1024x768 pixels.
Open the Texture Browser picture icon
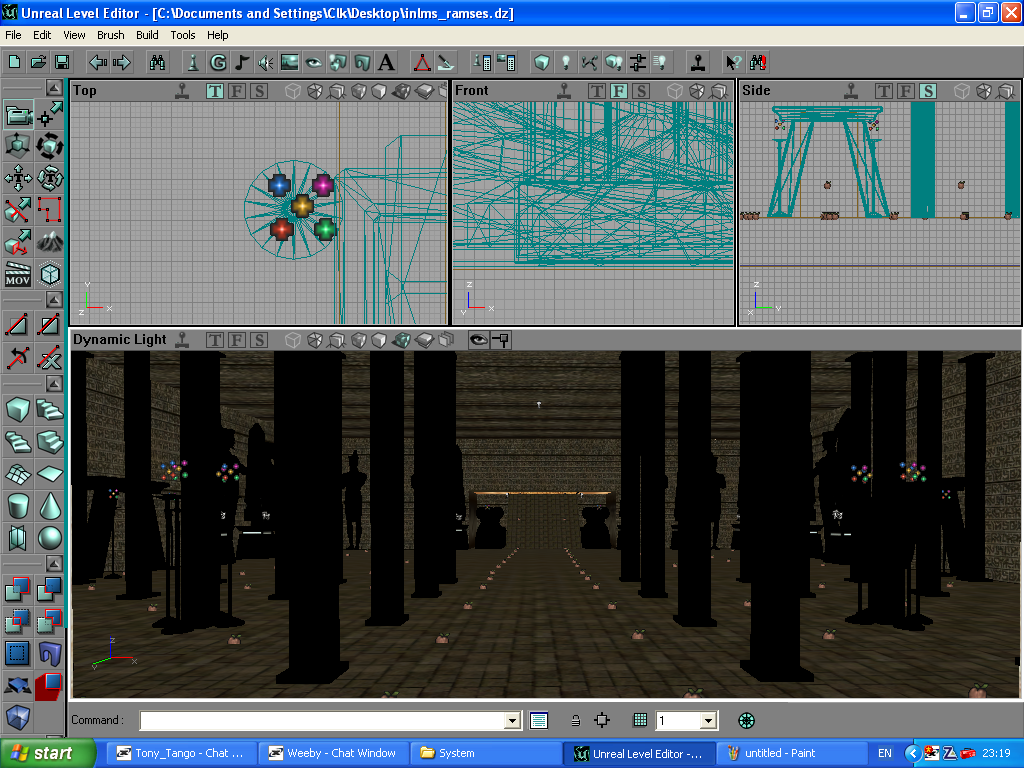click(x=290, y=62)
